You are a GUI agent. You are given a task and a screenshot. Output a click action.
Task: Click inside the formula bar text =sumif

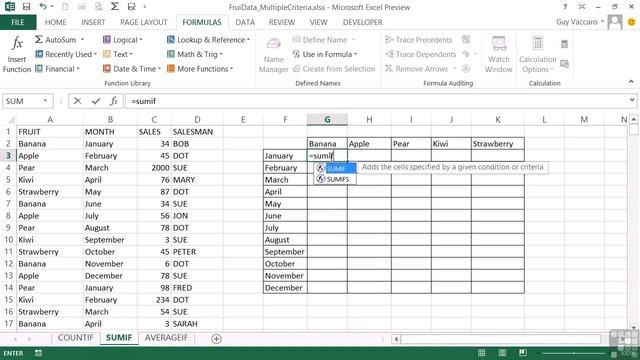tap(144, 101)
